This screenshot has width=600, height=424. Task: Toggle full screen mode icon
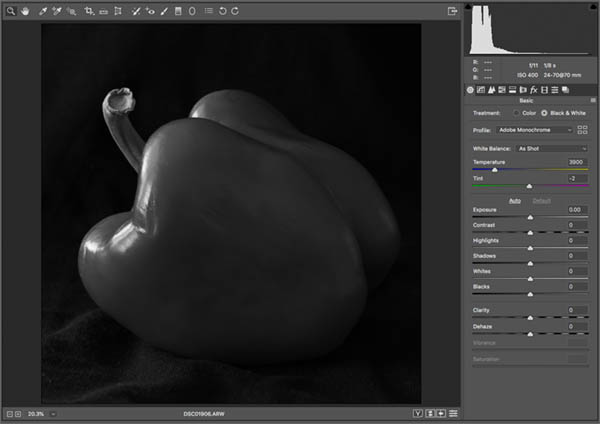click(x=452, y=11)
